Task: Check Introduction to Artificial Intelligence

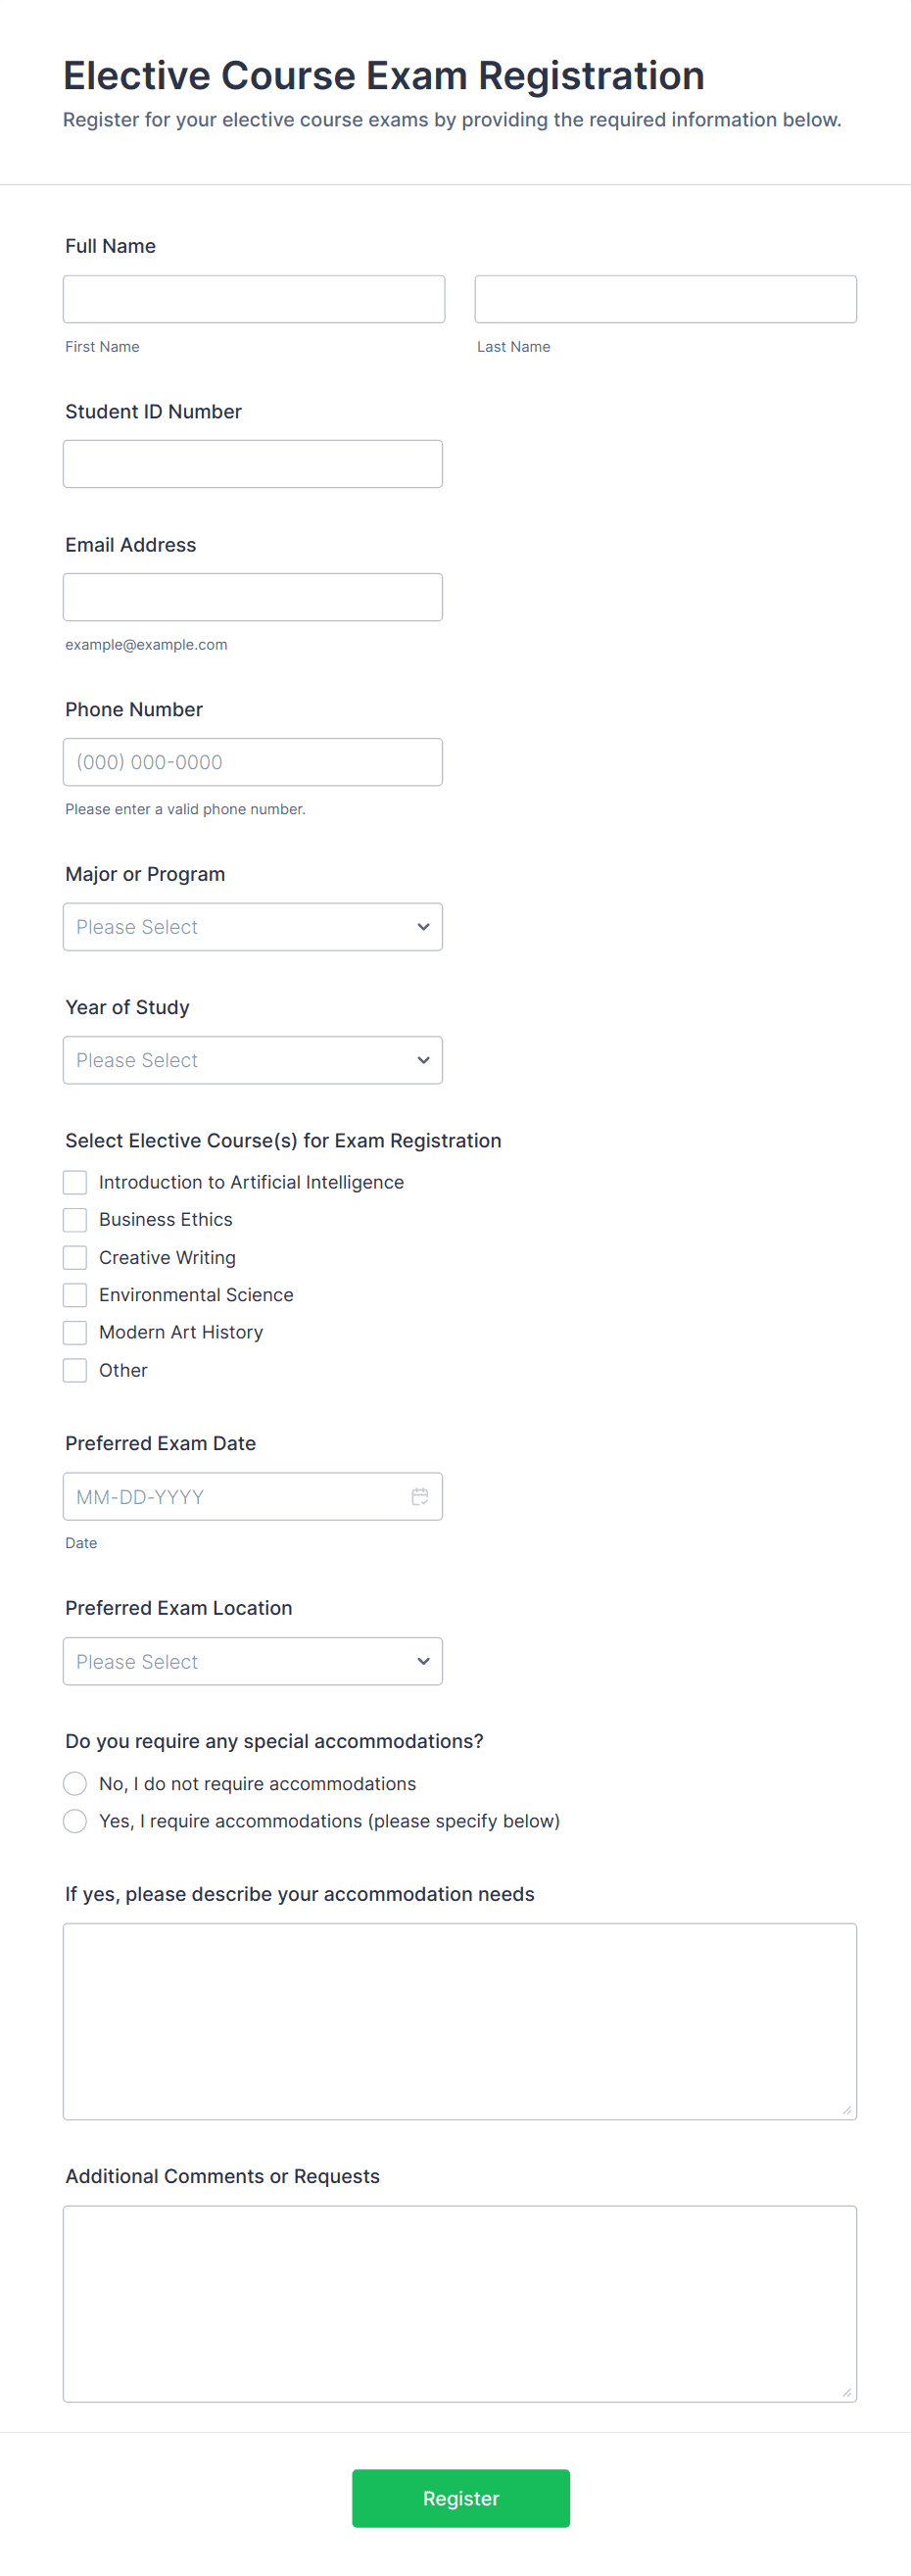Action: [x=75, y=1182]
